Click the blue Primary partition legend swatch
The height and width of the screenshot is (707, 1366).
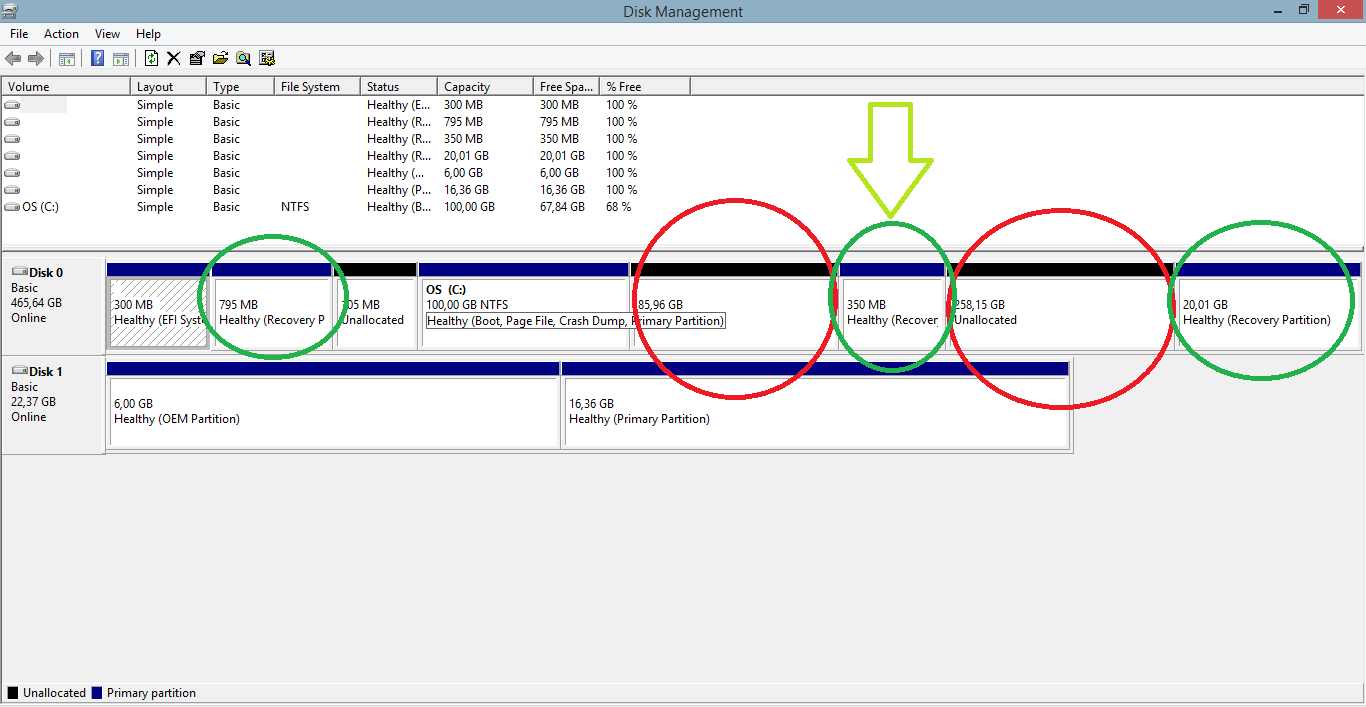[97, 693]
